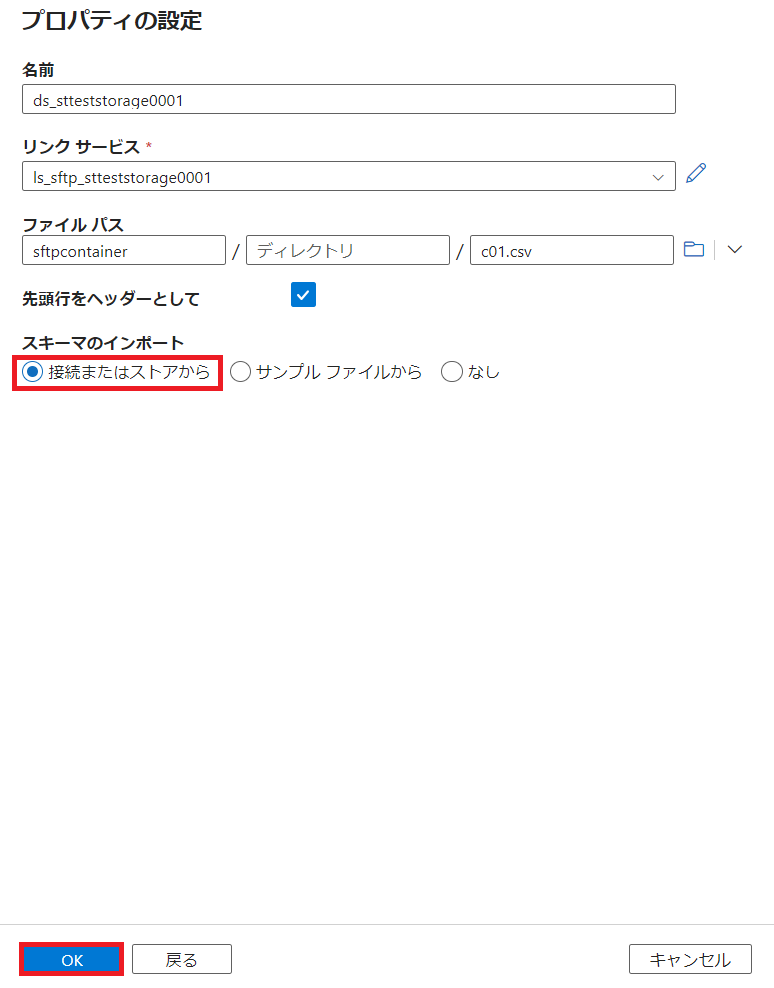The image size is (774, 988).
Task: Click the pencil icon to edit linked service
Action: pyautogui.click(x=696, y=173)
